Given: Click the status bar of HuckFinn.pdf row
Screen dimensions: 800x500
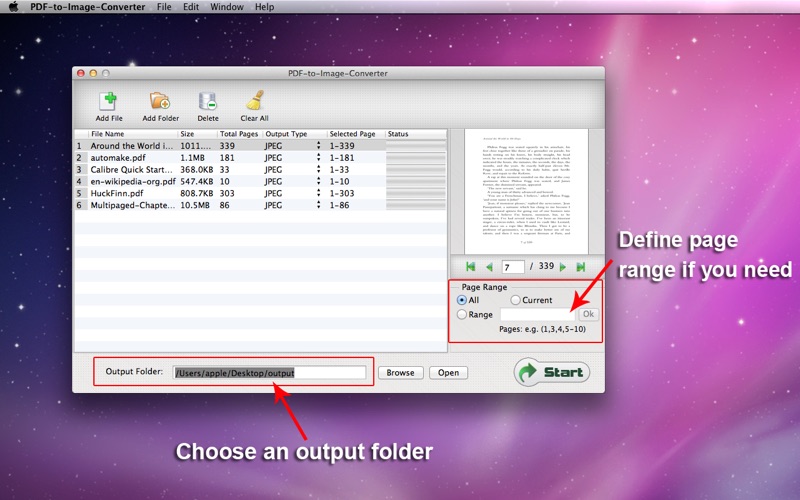Looking at the screenshot, I should [x=416, y=193].
